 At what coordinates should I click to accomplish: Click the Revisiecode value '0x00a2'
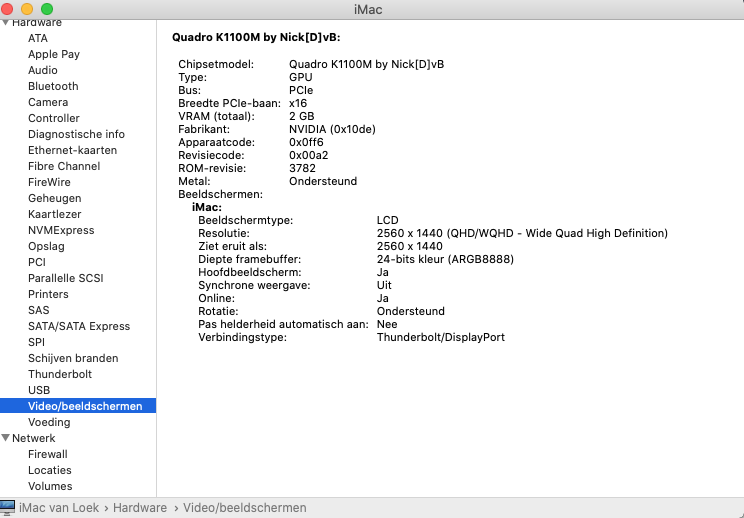coord(308,155)
